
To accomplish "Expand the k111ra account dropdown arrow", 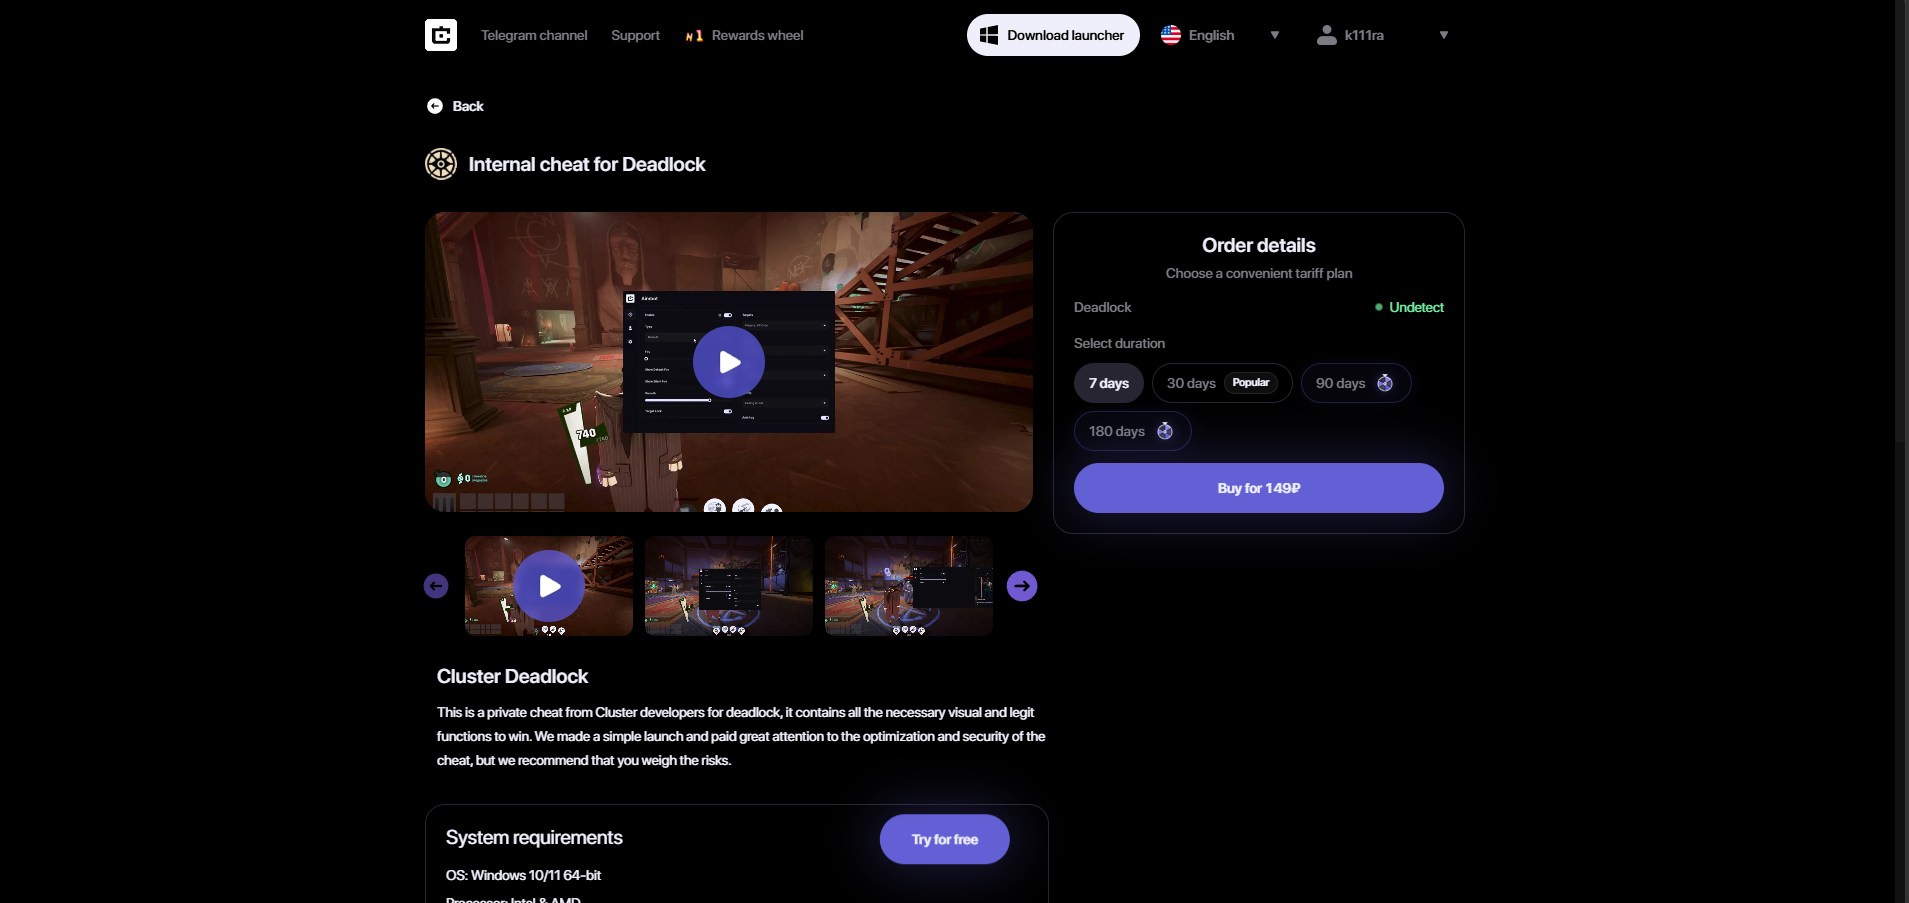I will pyautogui.click(x=1444, y=35).
